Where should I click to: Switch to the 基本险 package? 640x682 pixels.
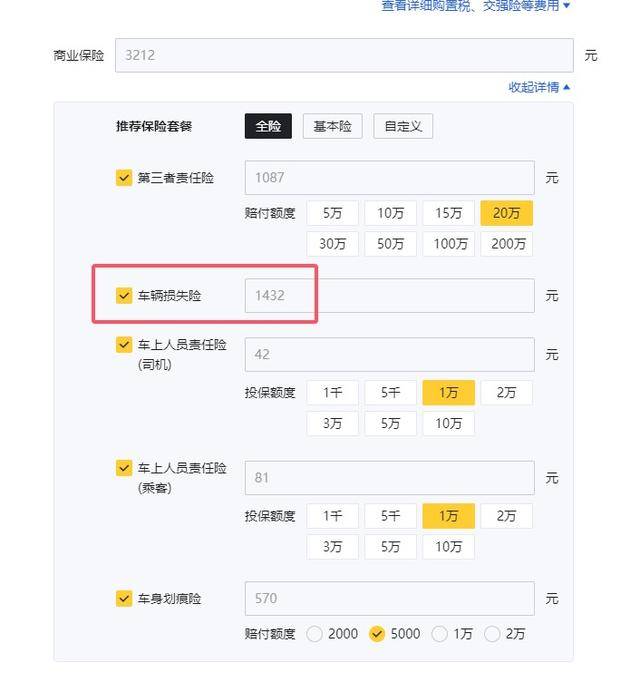(332, 126)
